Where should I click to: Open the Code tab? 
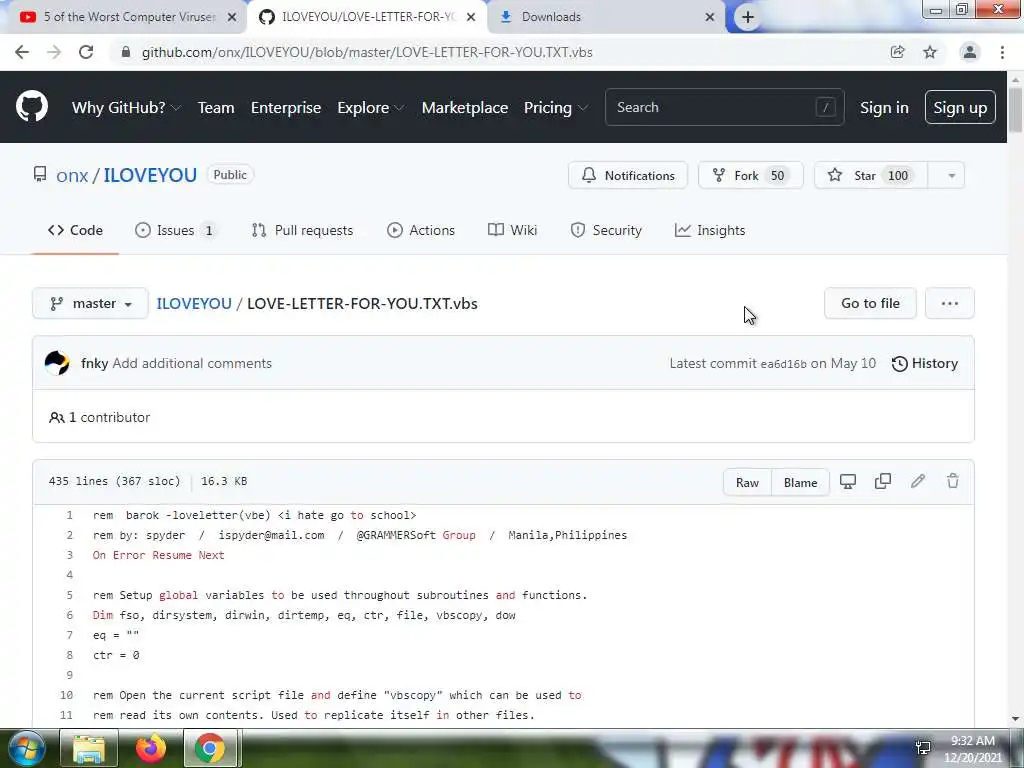(x=75, y=231)
